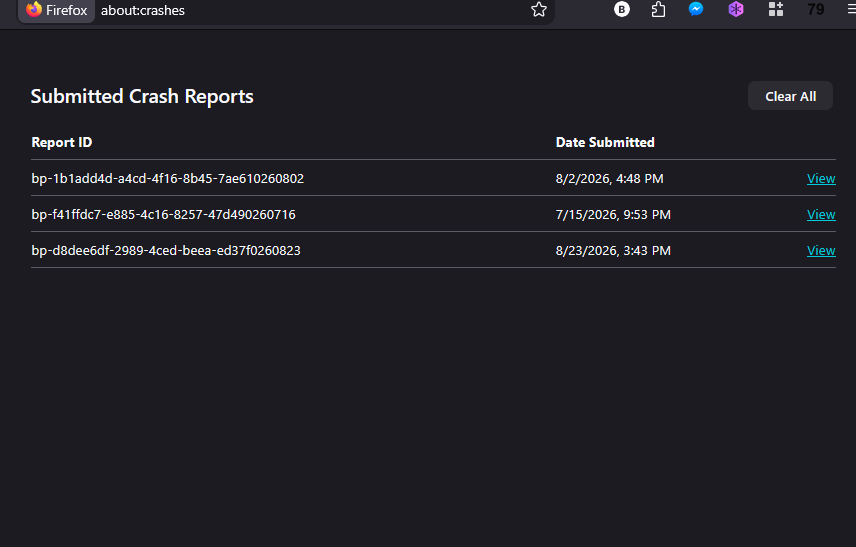
Task: Click the Firefox label in the address bar
Action: [67, 10]
